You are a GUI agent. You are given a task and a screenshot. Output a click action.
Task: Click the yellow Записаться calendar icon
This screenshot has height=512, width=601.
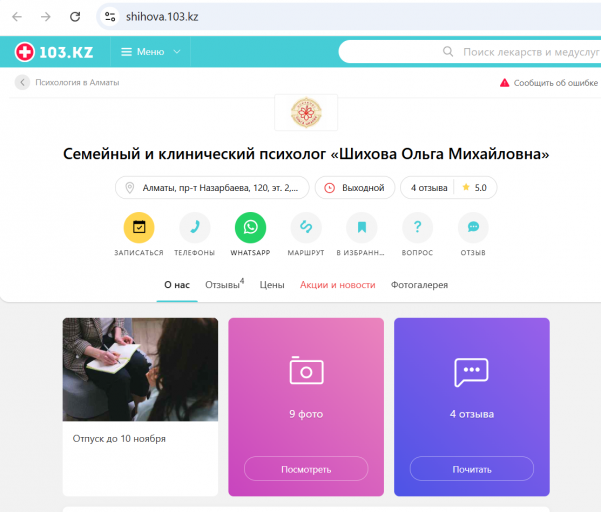point(139,227)
